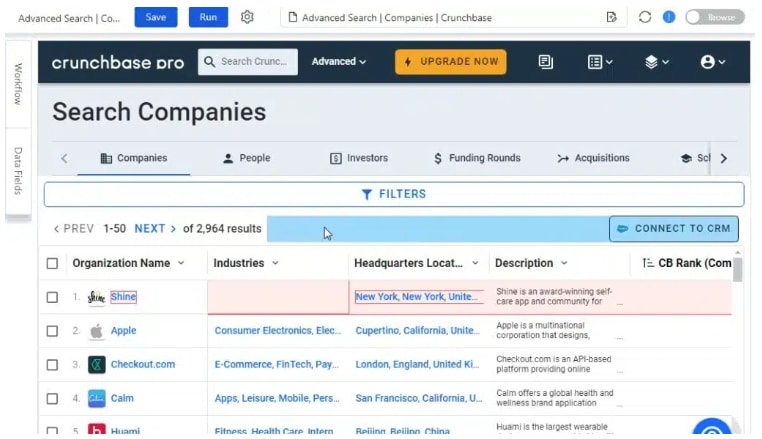Click the Search Crunchbase input field
Viewport: 762px width, 439px height.
(x=248, y=62)
